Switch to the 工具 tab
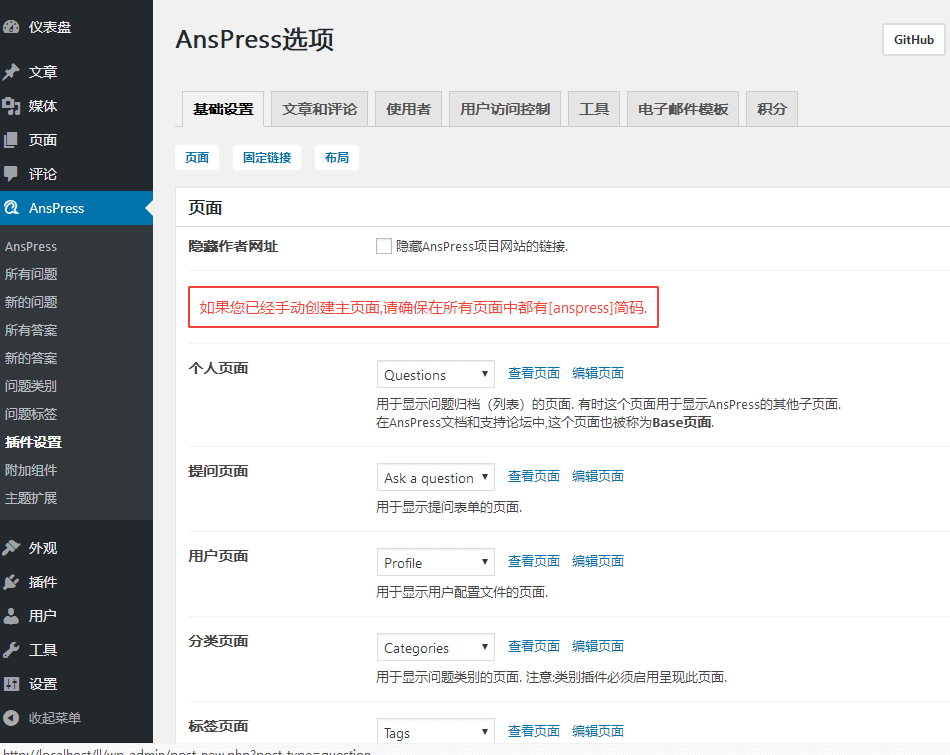The height and width of the screenshot is (755, 950). 594,109
